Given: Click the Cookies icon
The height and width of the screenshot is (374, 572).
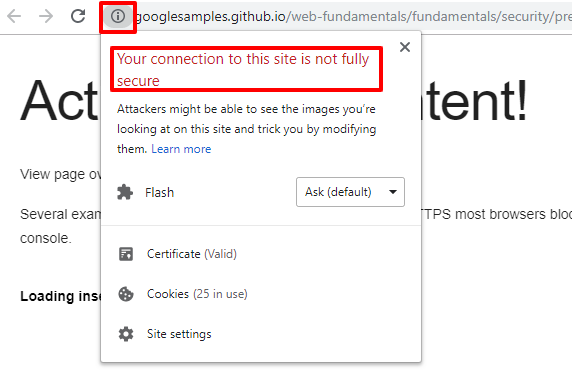Looking at the screenshot, I should pyautogui.click(x=126, y=294).
